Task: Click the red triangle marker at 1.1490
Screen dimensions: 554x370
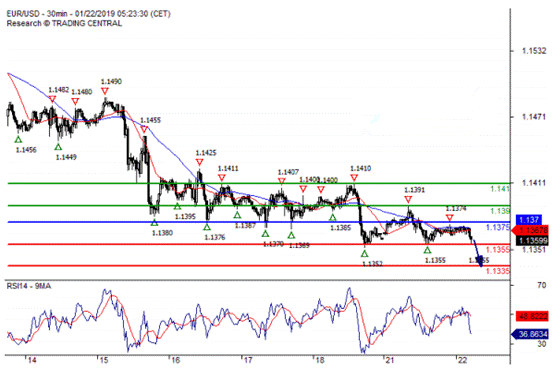Action: pos(105,92)
